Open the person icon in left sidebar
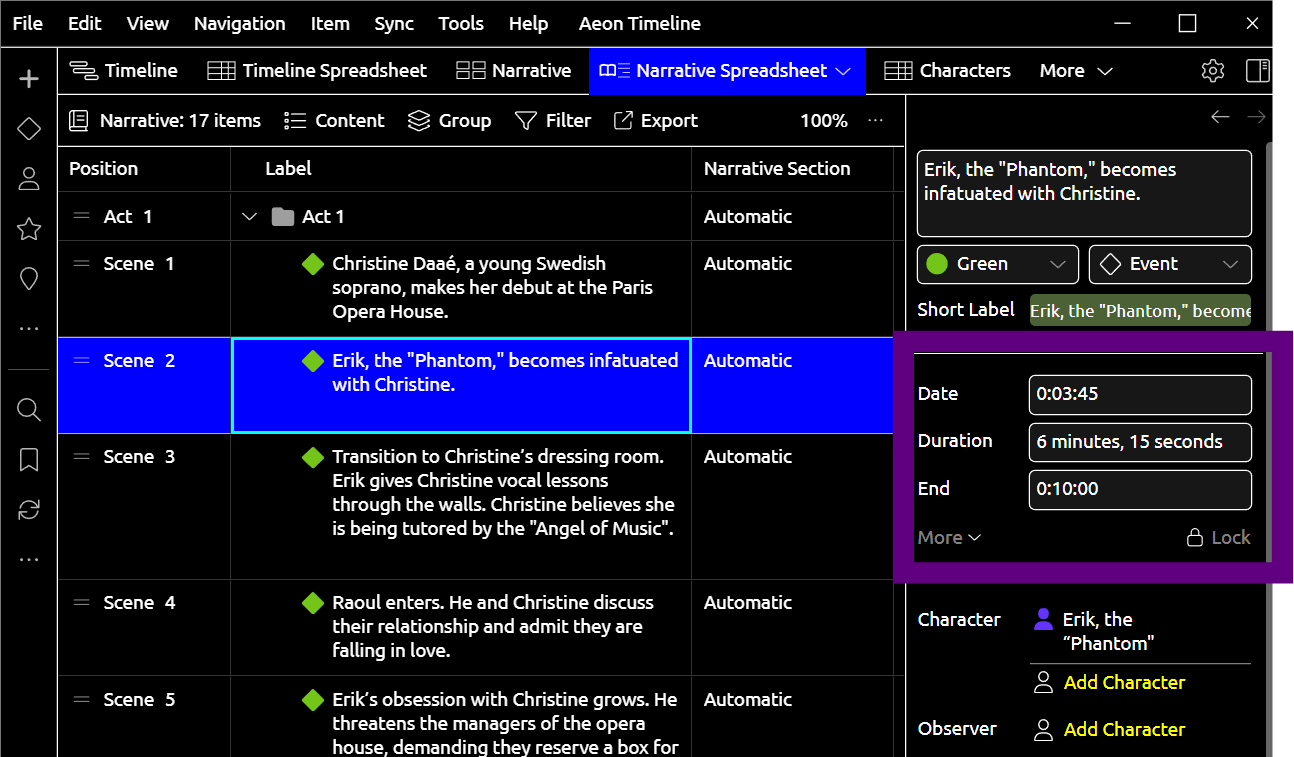This screenshot has width=1294, height=757. [29, 179]
